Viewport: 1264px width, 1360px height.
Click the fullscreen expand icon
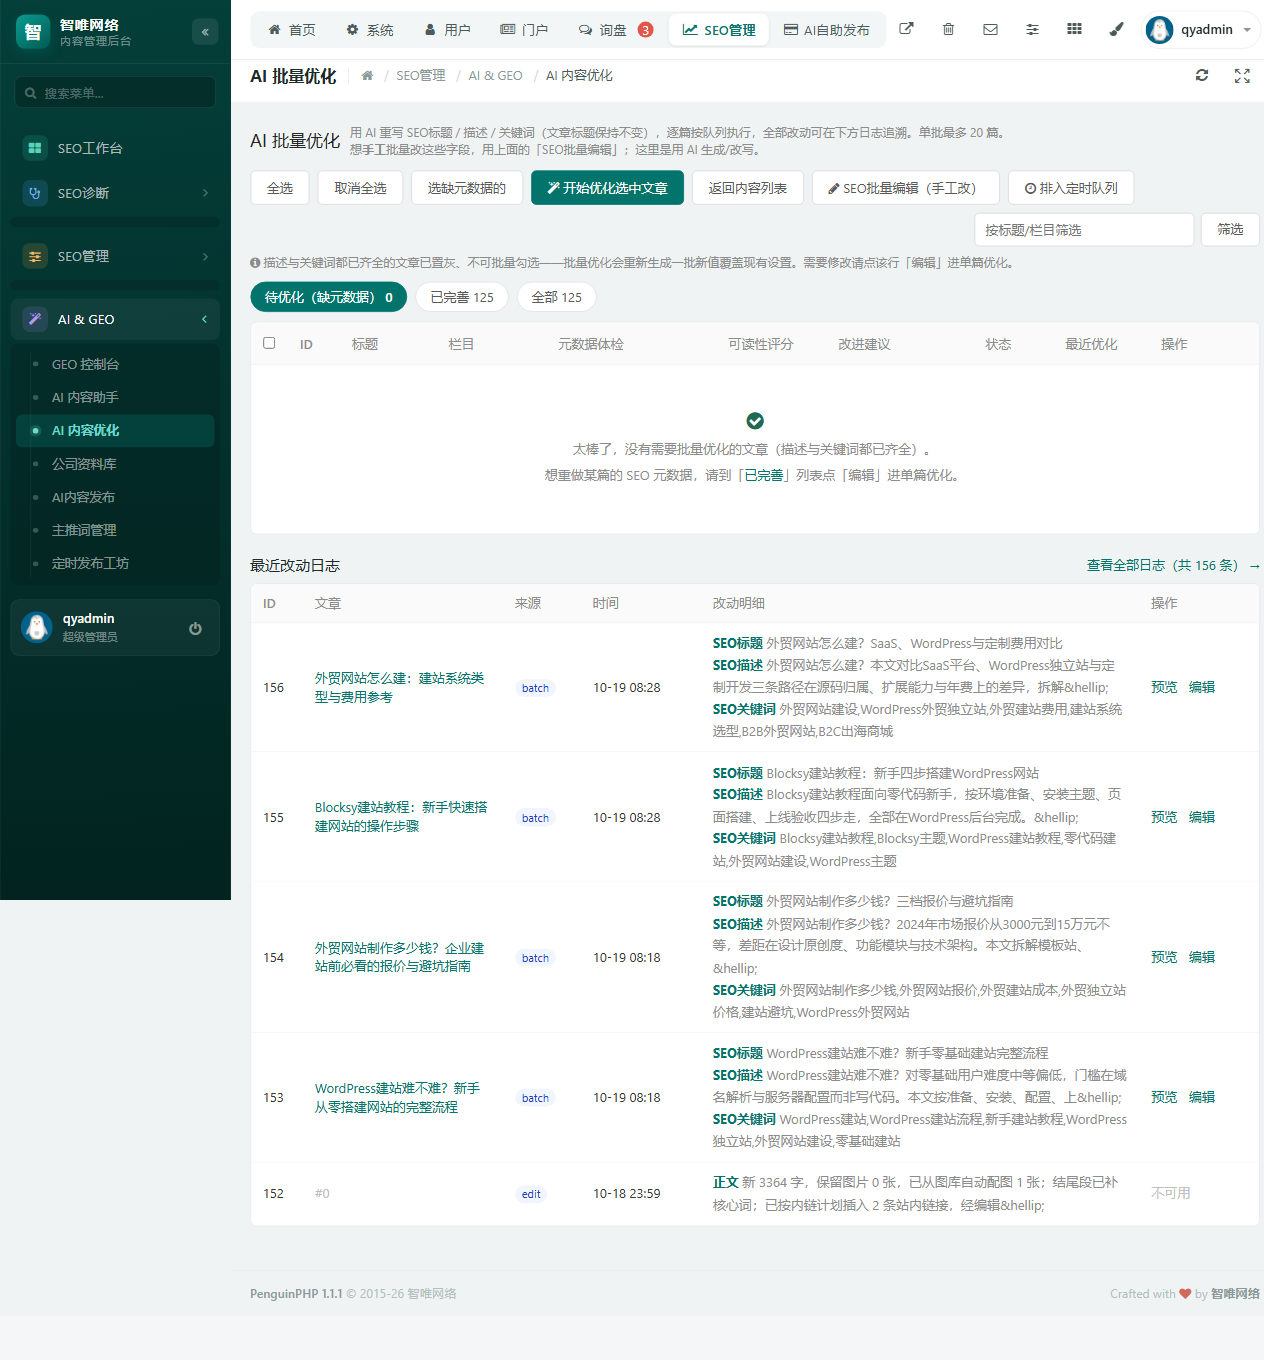tap(1242, 75)
